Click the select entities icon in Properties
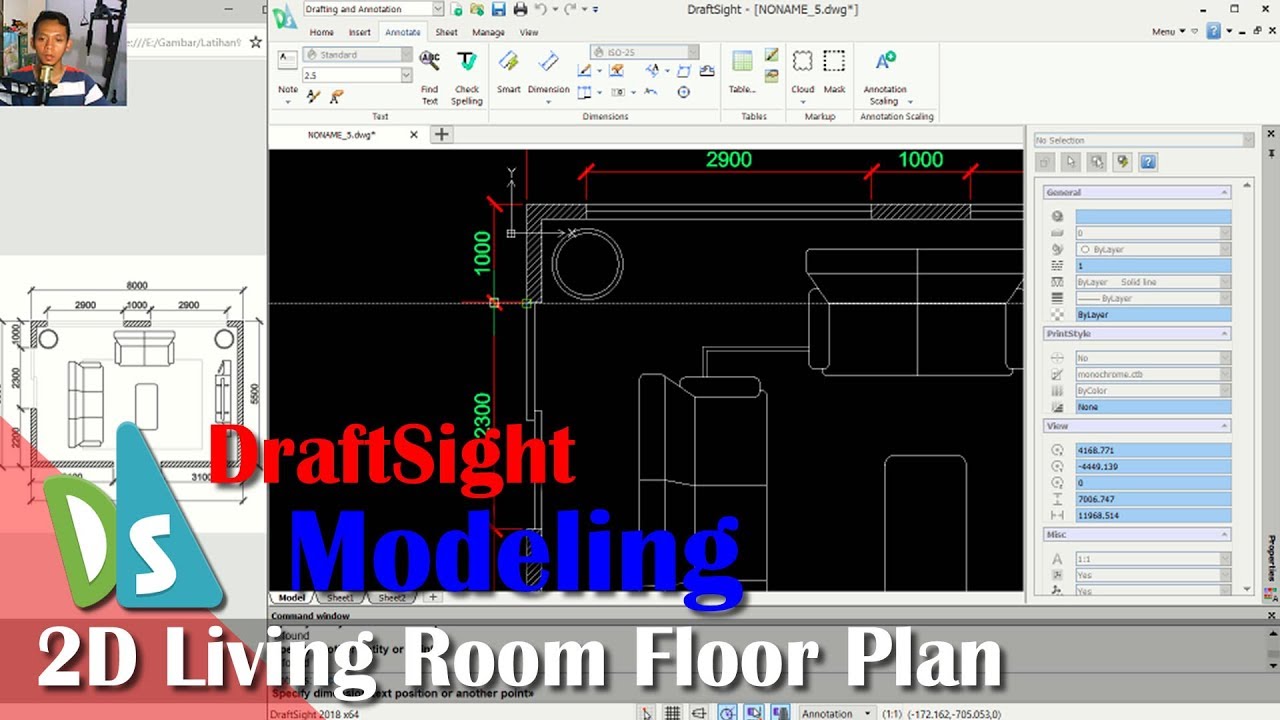Viewport: 1280px width, 720px height. tap(1071, 162)
